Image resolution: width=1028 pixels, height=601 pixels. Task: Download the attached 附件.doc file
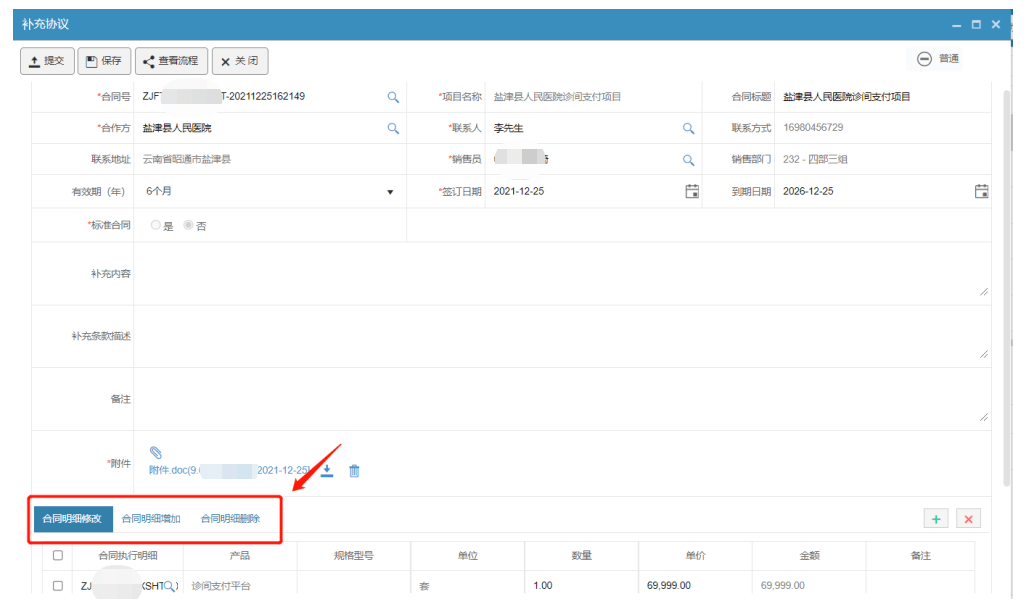327,471
